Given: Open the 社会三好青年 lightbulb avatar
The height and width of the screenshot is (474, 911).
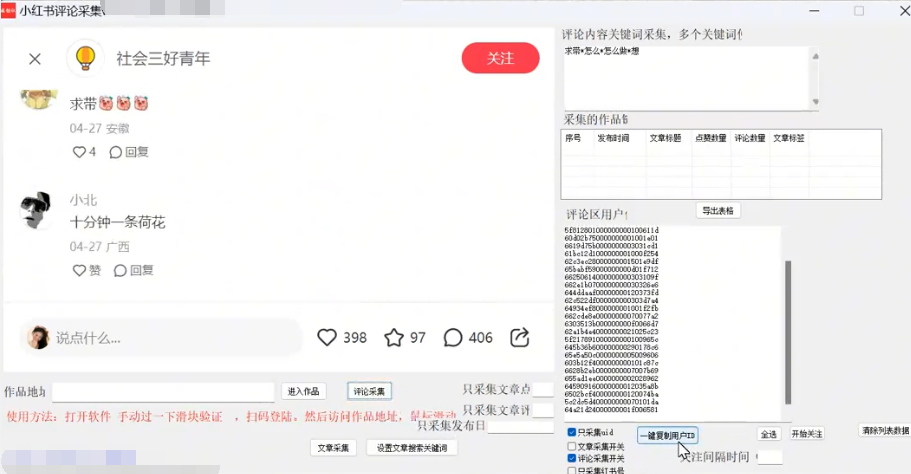Looking at the screenshot, I should tap(85, 58).
